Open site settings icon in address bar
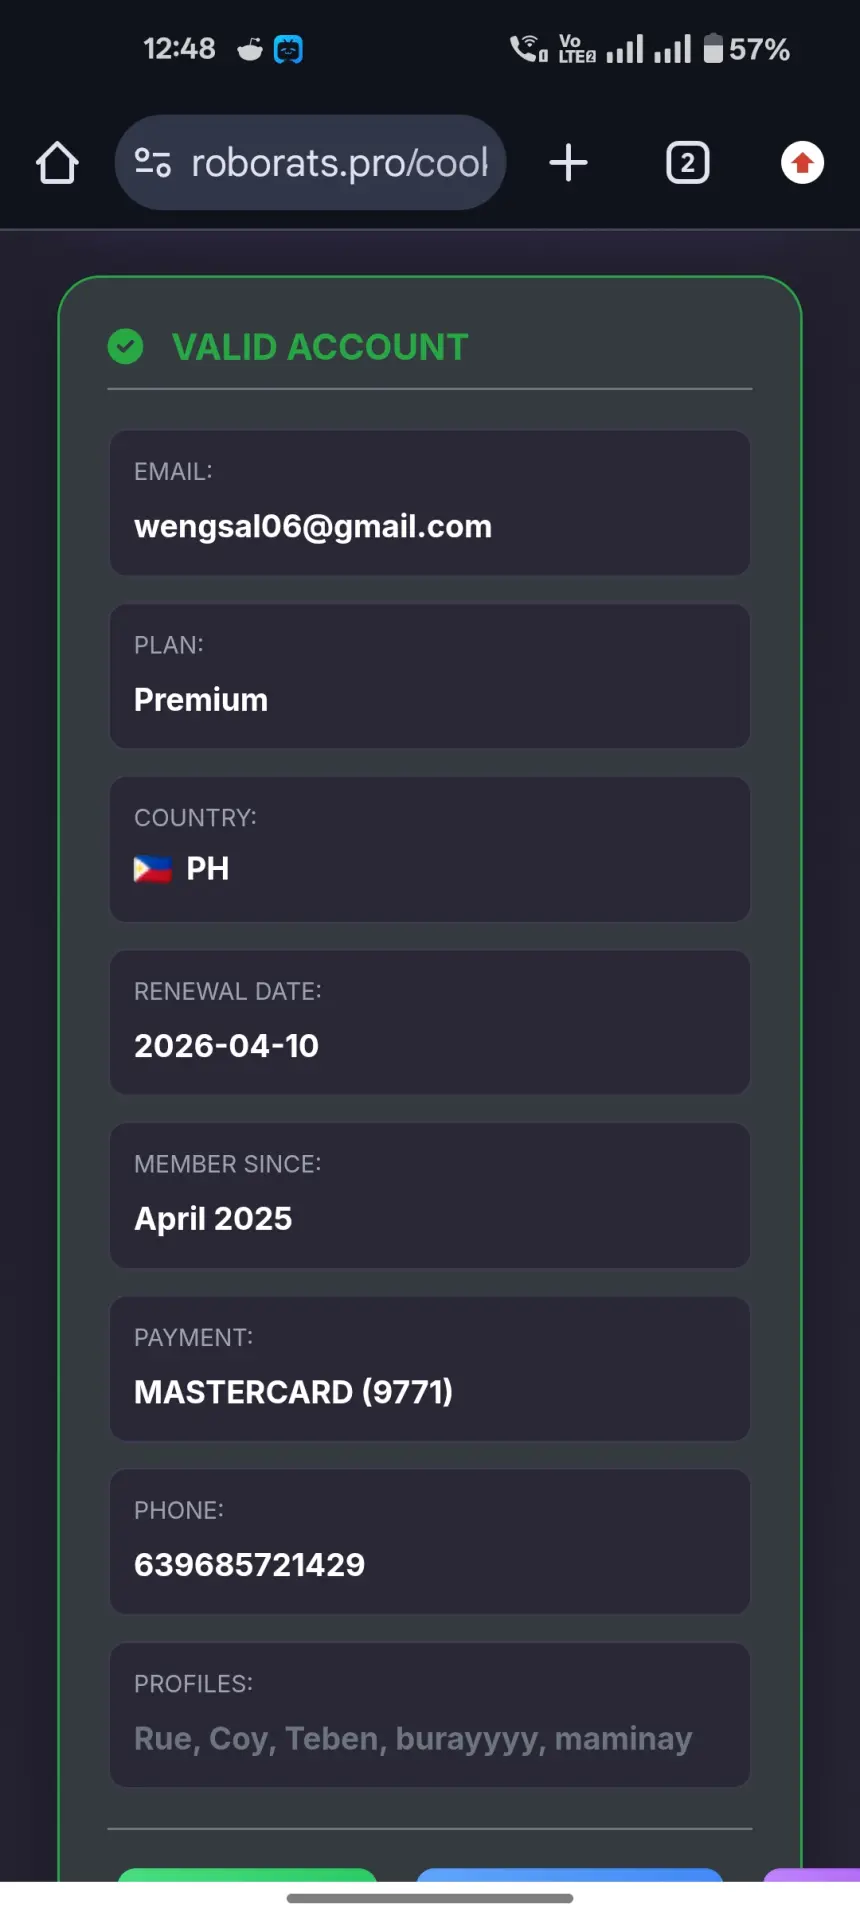This screenshot has height=1920, width=860. [153, 163]
